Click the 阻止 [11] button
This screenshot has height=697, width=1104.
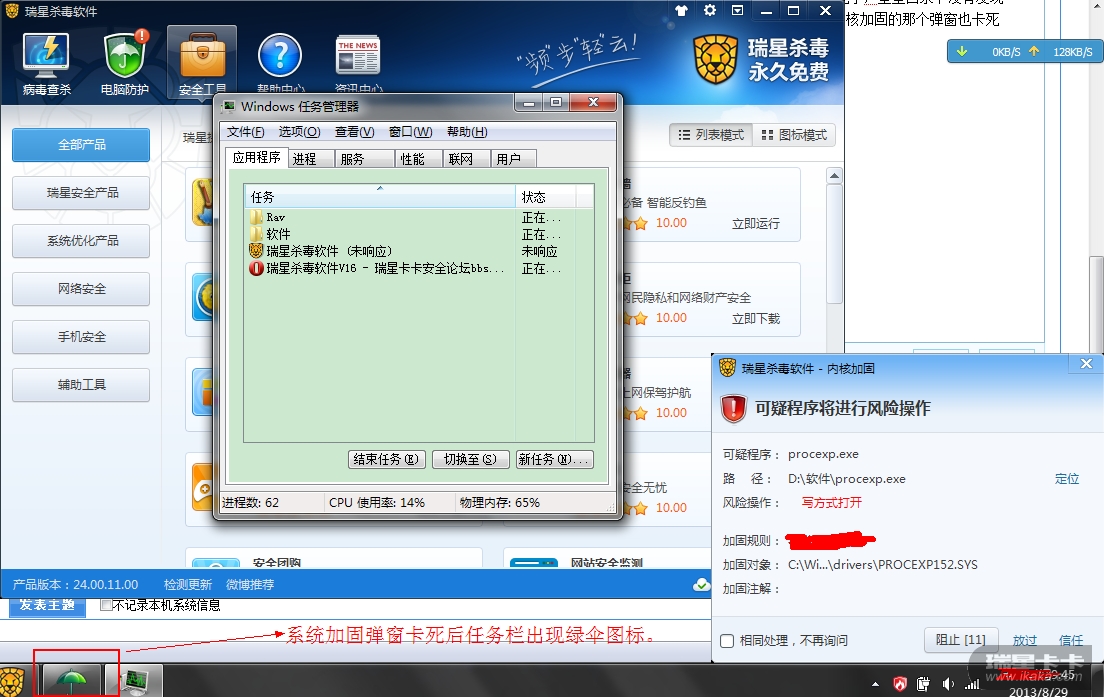pos(960,640)
